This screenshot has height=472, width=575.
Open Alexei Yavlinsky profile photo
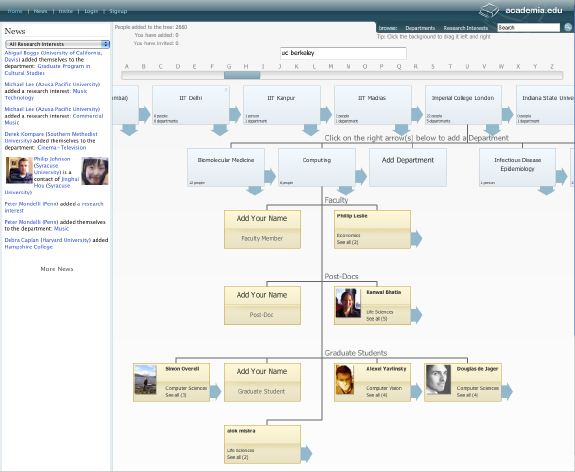(345, 379)
